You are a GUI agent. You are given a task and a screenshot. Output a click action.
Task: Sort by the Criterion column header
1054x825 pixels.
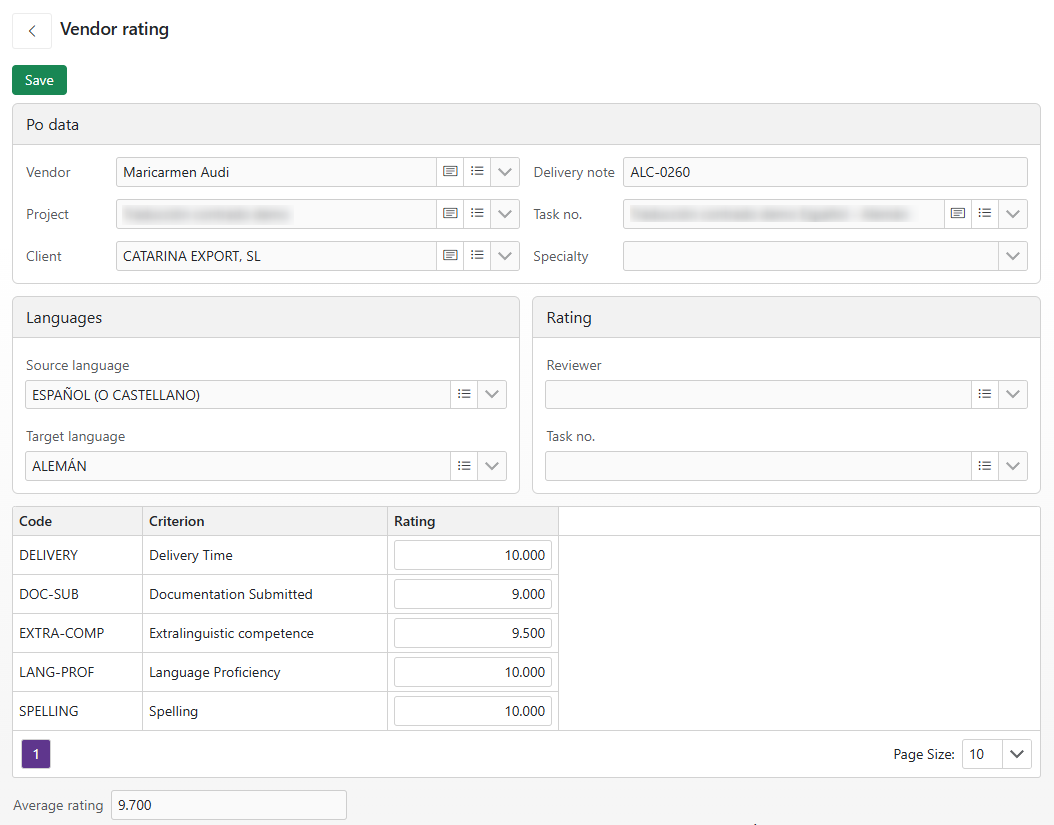265,521
